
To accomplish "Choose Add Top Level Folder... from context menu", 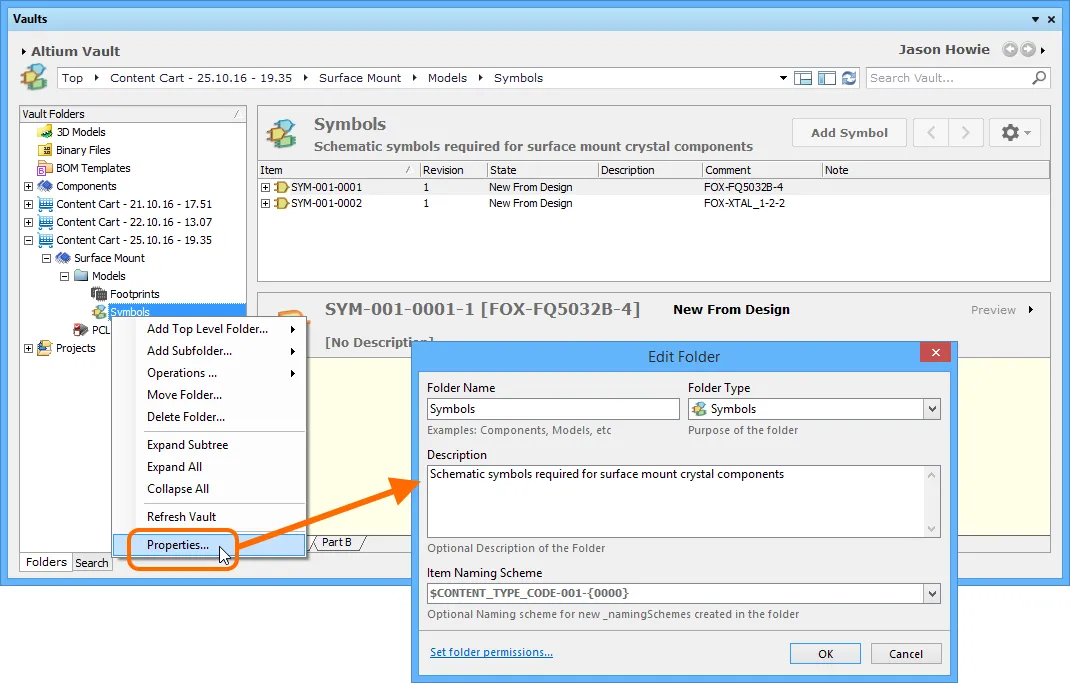I will pos(209,329).
